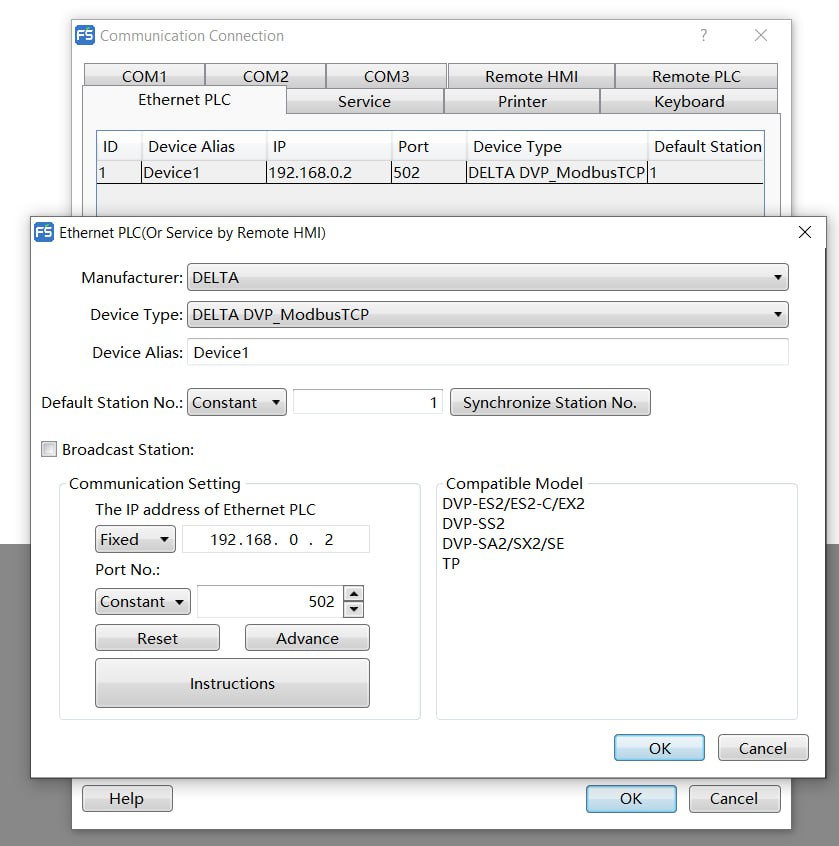
Task: Click the Port No. value field 502
Action: click(x=270, y=602)
